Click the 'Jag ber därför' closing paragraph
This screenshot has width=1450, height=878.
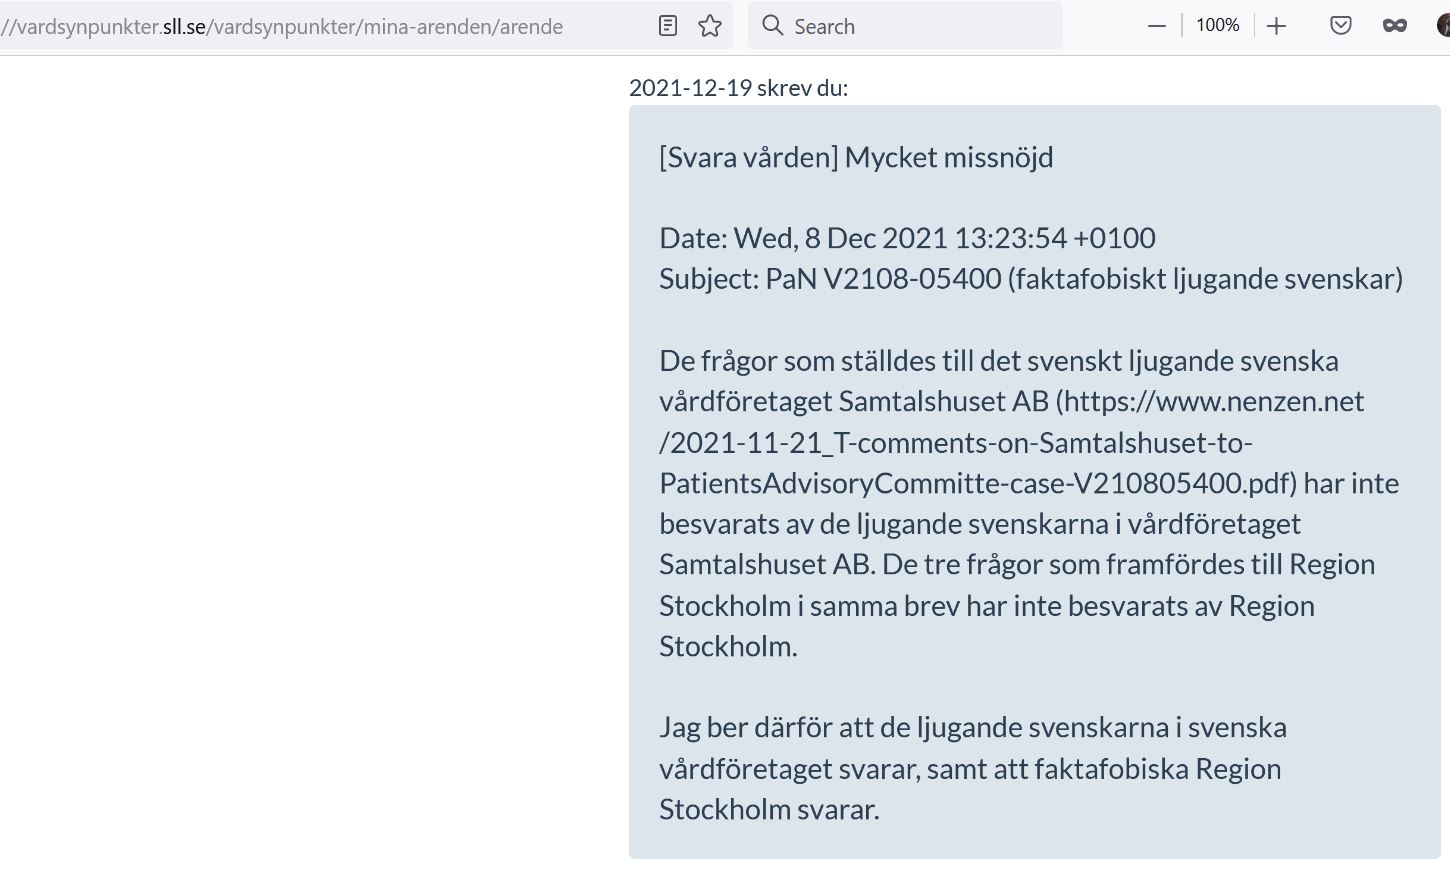[x=973, y=768]
